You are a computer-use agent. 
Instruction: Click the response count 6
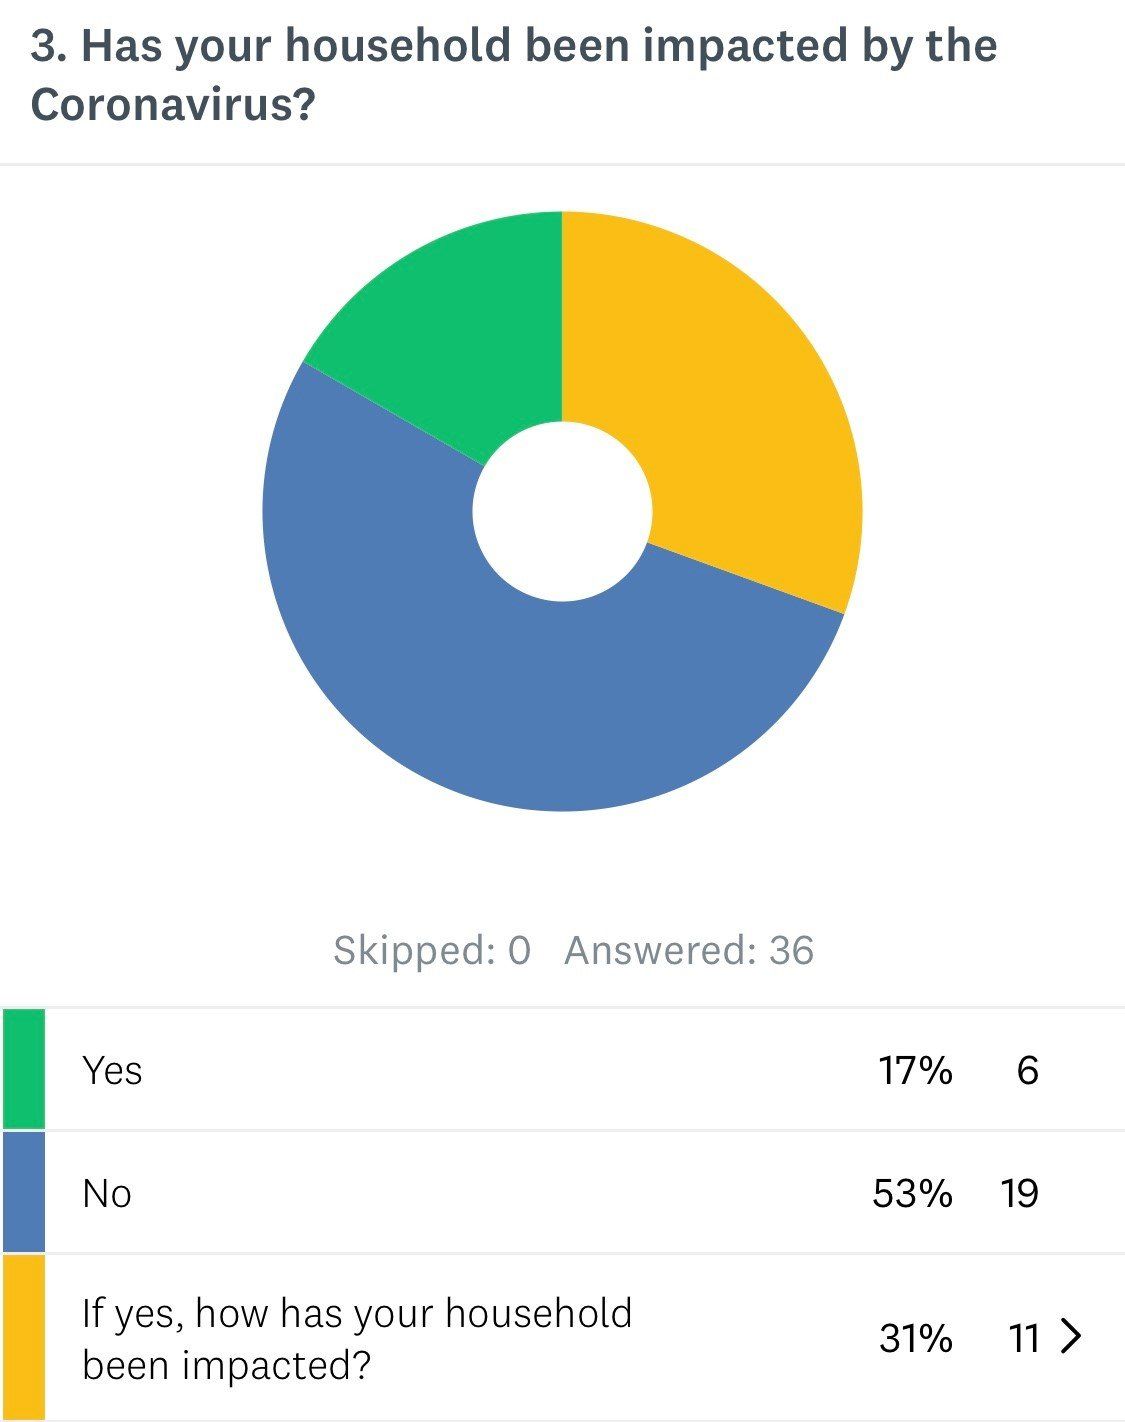(1027, 1070)
